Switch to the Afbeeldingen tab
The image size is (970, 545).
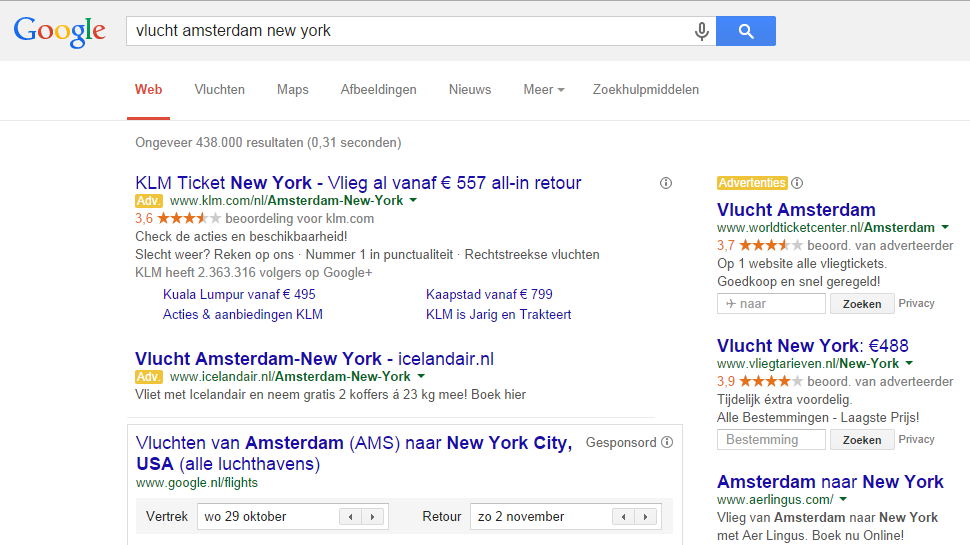click(x=379, y=90)
